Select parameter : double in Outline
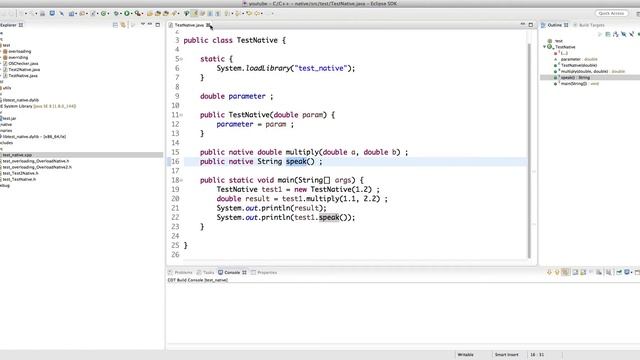This screenshot has width=640, height=360. (x=576, y=59)
